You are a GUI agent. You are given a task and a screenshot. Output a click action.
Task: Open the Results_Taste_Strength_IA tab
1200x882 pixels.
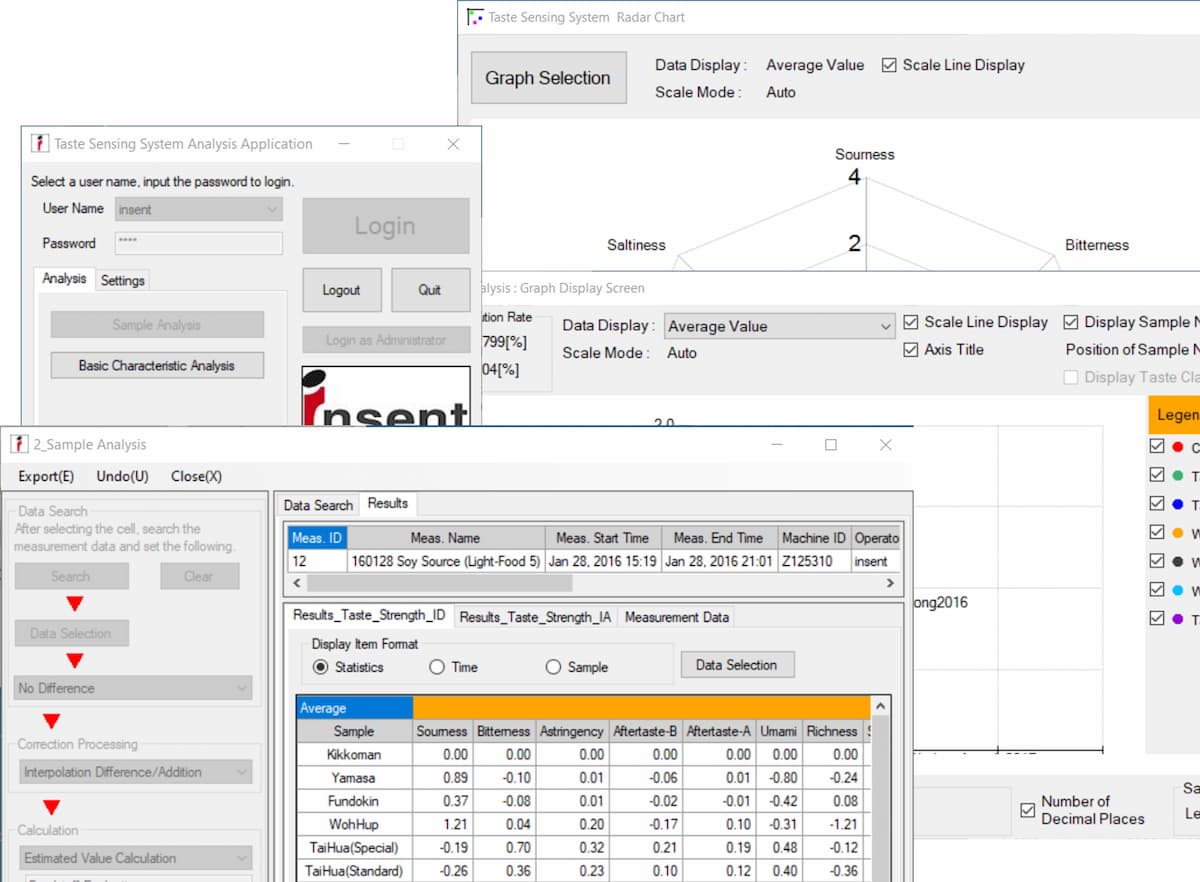[x=535, y=617]
